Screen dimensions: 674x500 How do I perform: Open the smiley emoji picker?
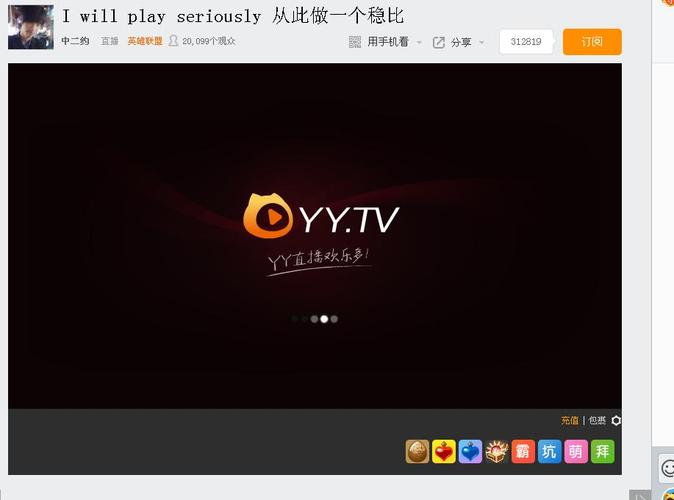point(666,468)
